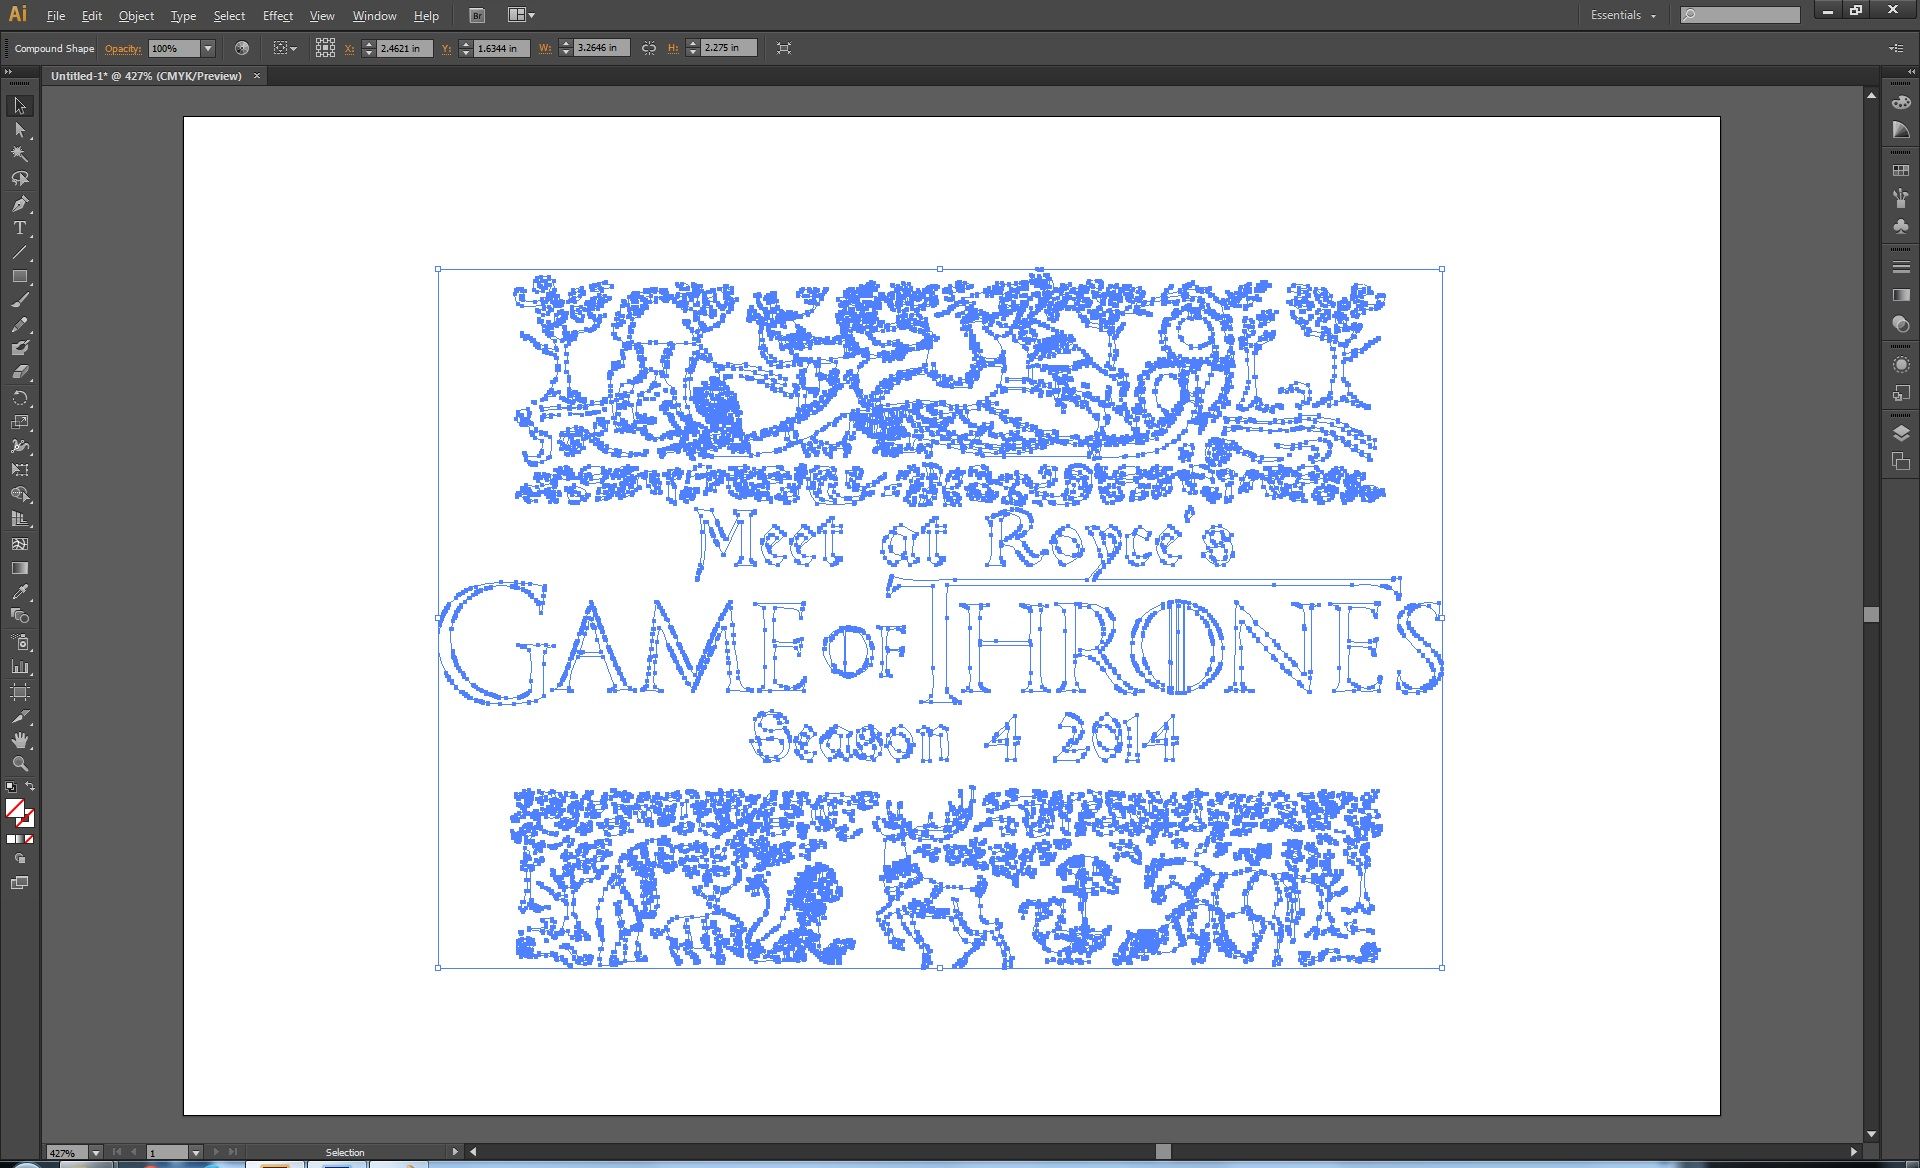Screen dimensions: 1920x1168
Task: Choose the Blend tool
Action: (x=20, y=616)
